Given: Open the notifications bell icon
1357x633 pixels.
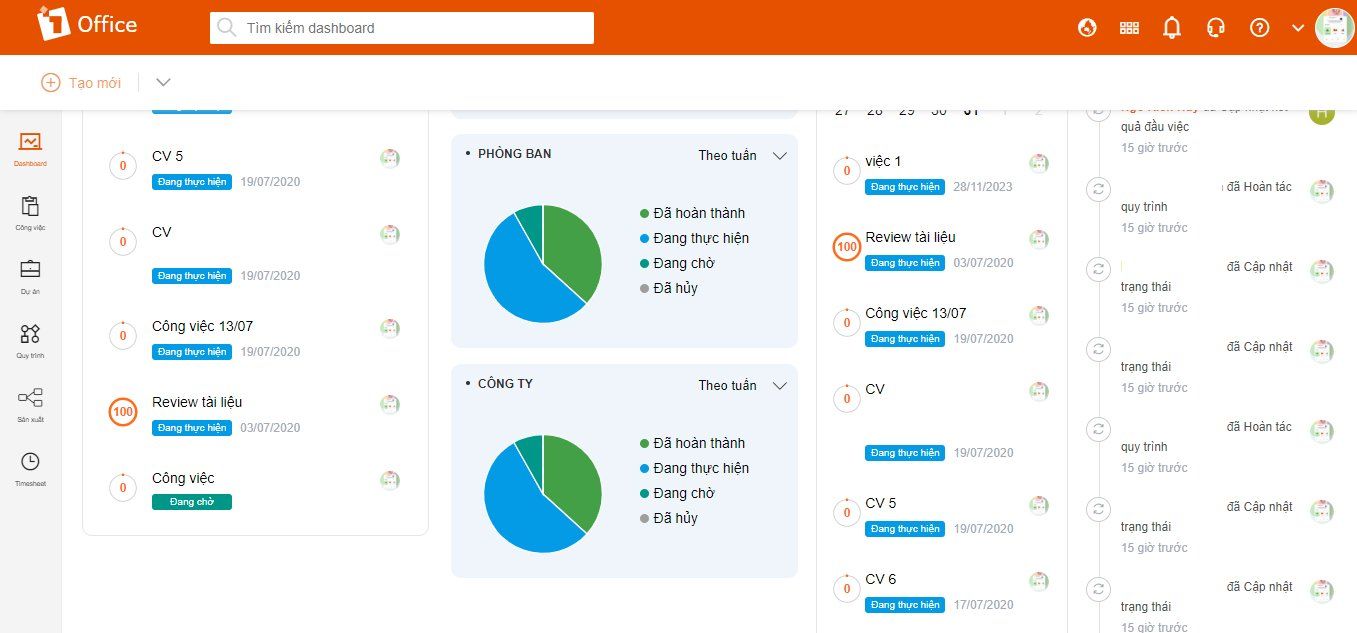Looking at the screenshot, I should [1172, 28].
